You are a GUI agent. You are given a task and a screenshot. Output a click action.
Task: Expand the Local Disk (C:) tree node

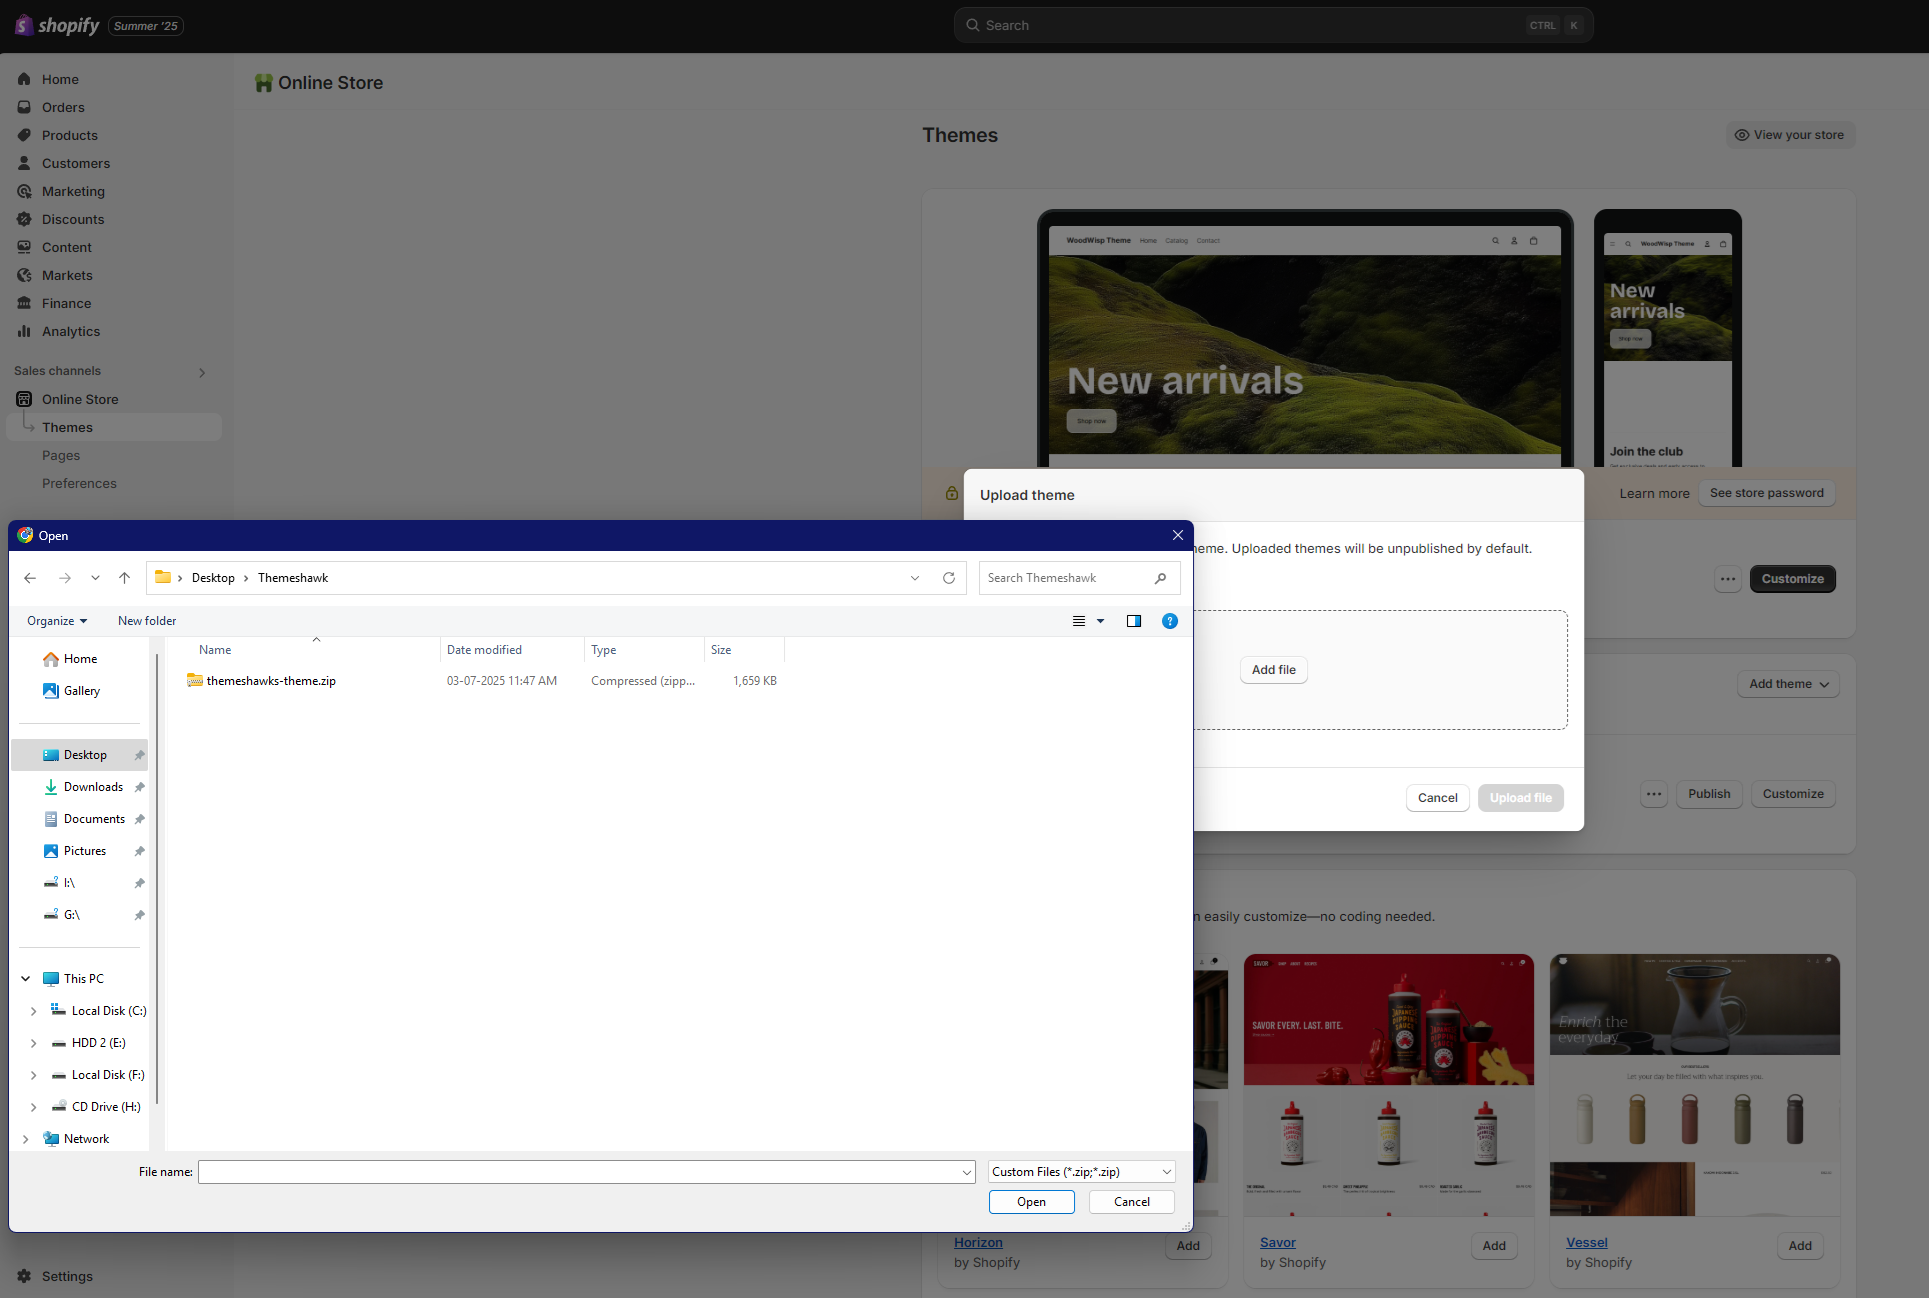[32, 1010]
